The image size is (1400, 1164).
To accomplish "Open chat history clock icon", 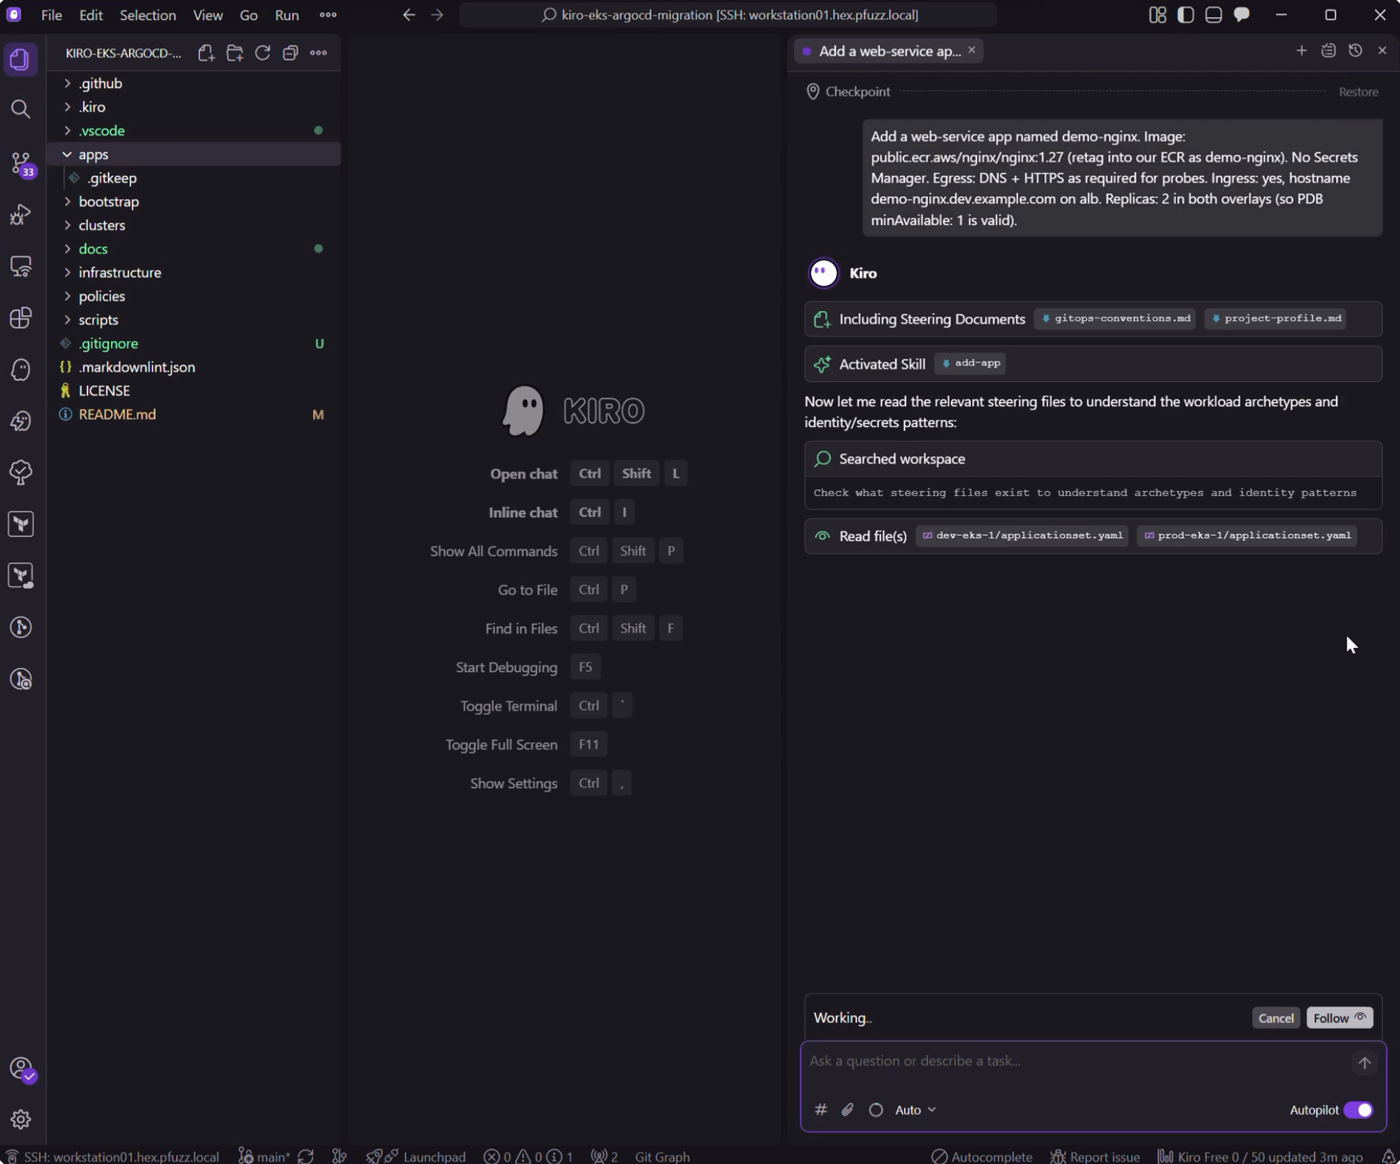I will click(1355, 50).
